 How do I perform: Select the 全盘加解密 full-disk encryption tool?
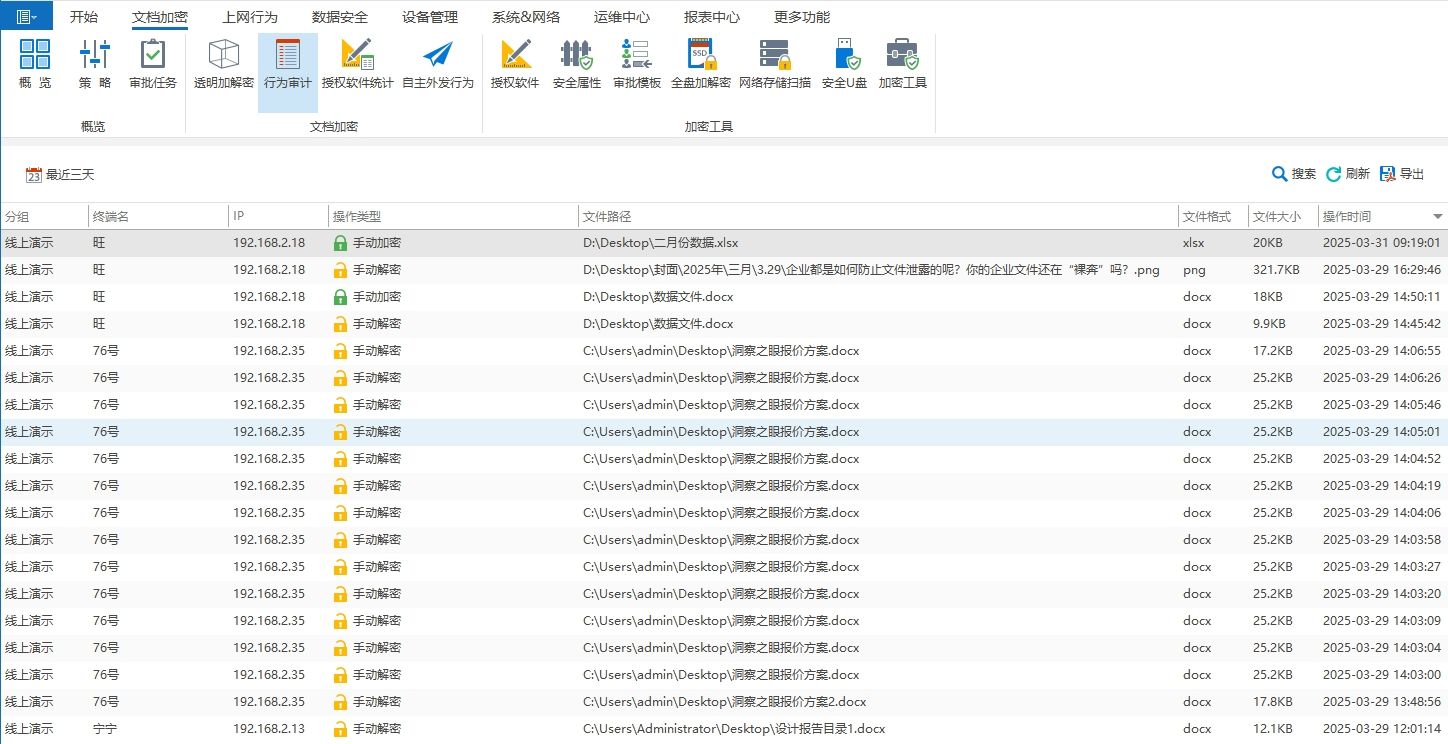(700, 62)
